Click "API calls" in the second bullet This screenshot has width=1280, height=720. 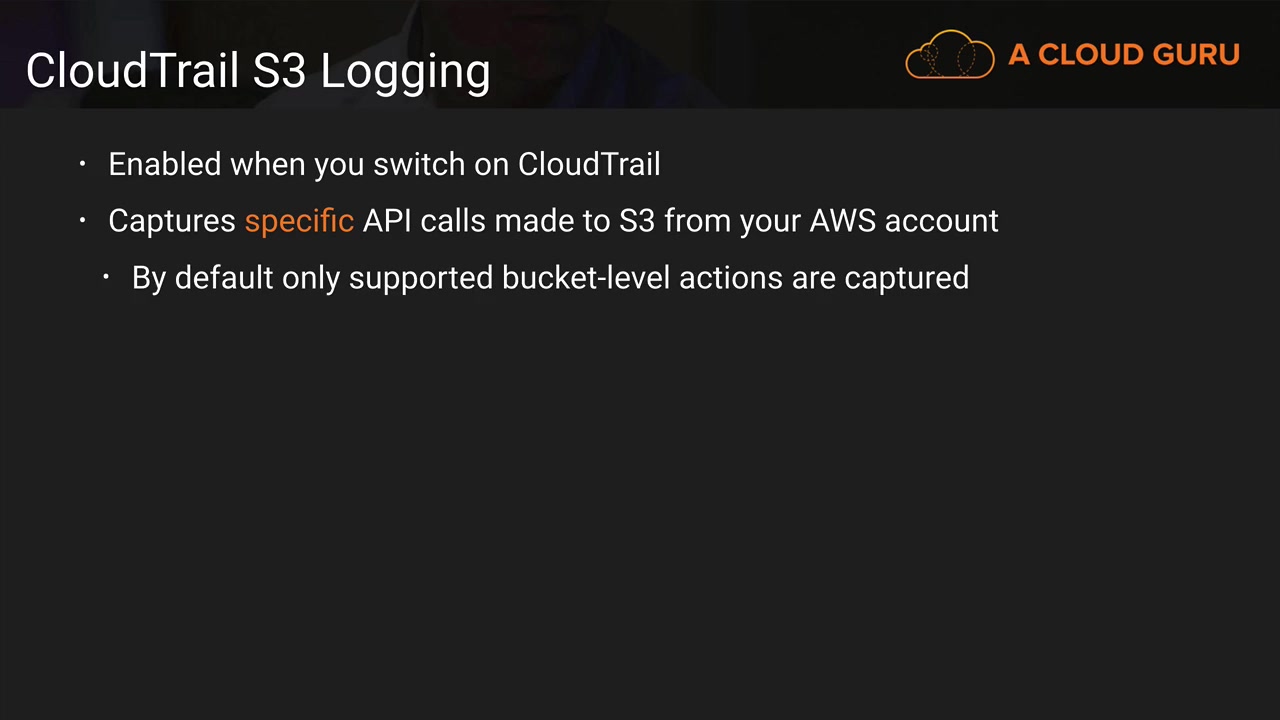click(424, 221)
